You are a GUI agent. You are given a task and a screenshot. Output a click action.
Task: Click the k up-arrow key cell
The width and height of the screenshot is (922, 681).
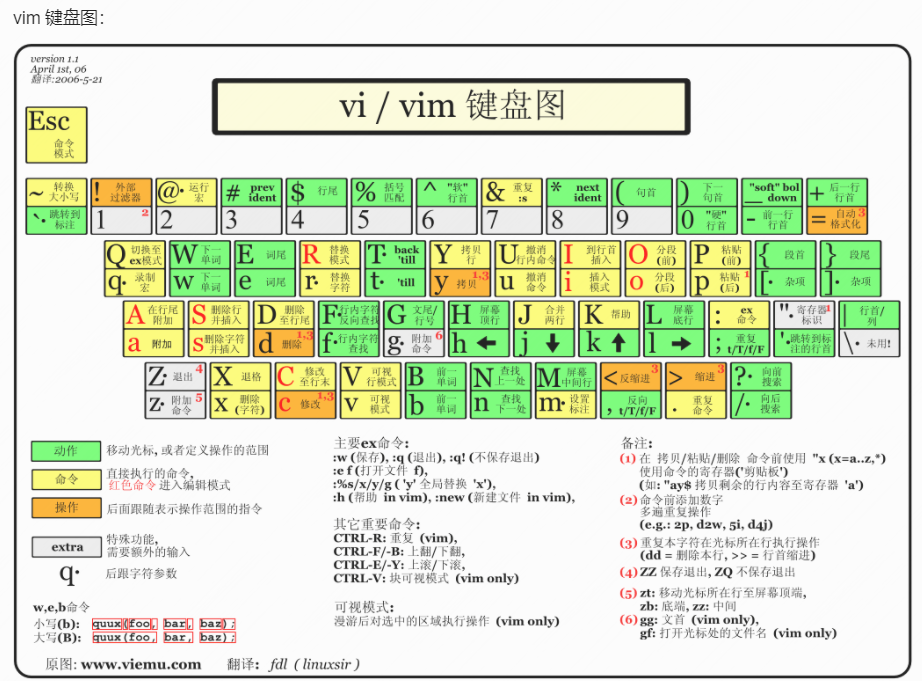coord(609,343)
